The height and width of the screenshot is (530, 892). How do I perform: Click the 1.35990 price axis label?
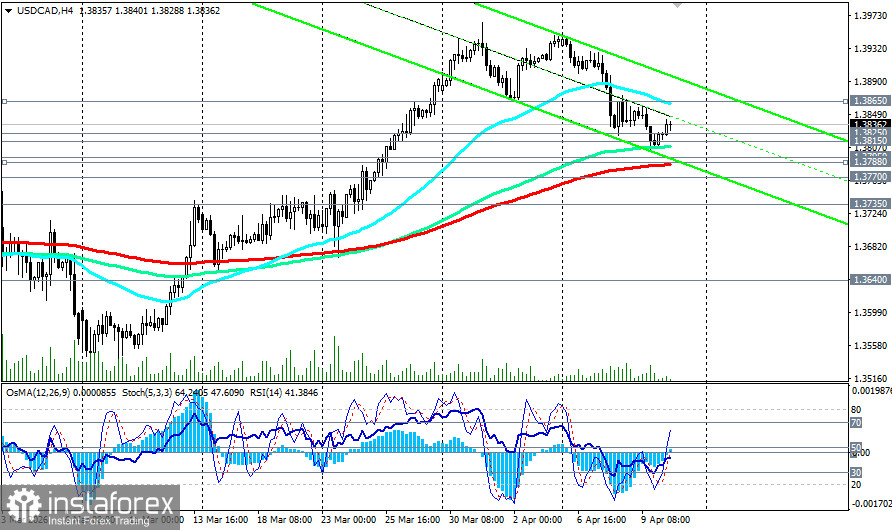click(870, 312)
